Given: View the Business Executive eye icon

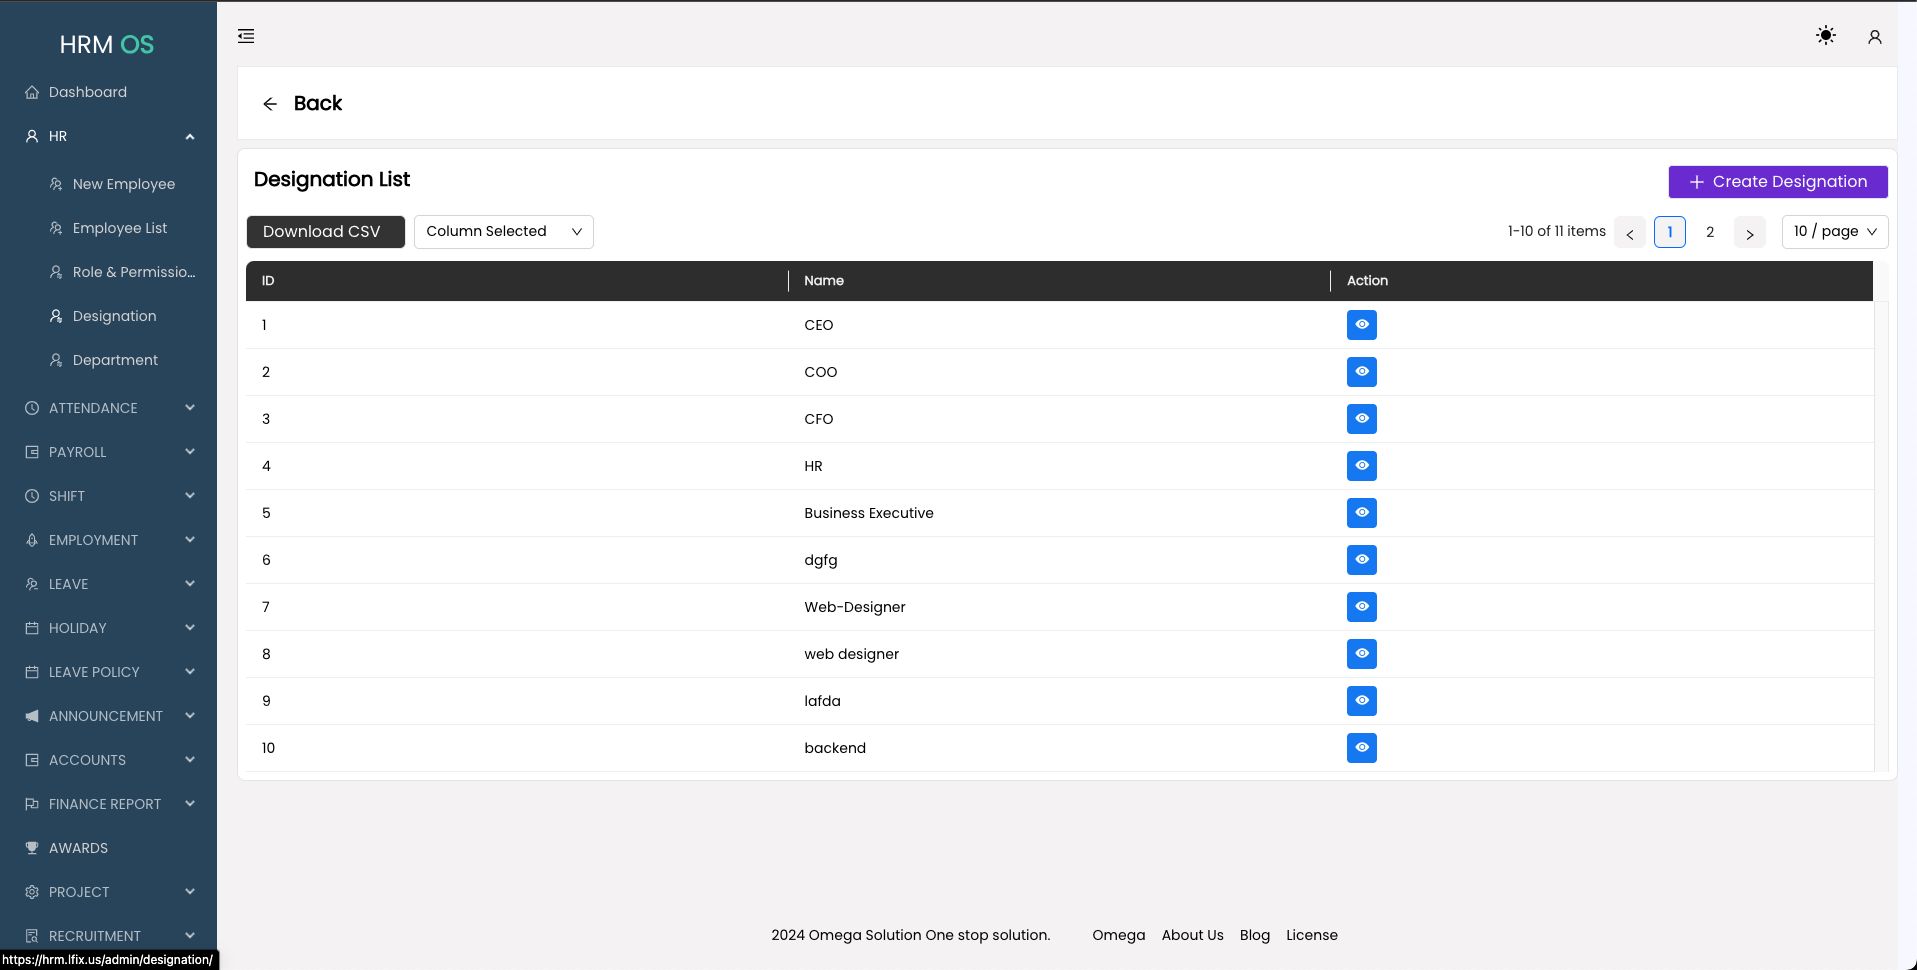Looking at the screenshot, I should point(1362,513).
